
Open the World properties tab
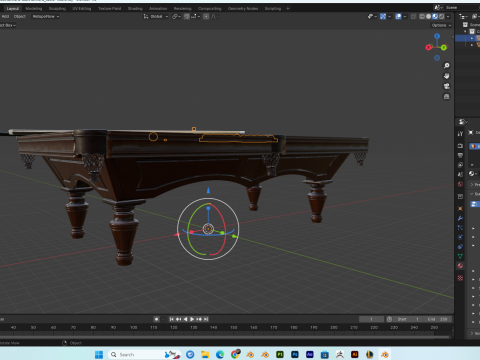coord(460,184)
